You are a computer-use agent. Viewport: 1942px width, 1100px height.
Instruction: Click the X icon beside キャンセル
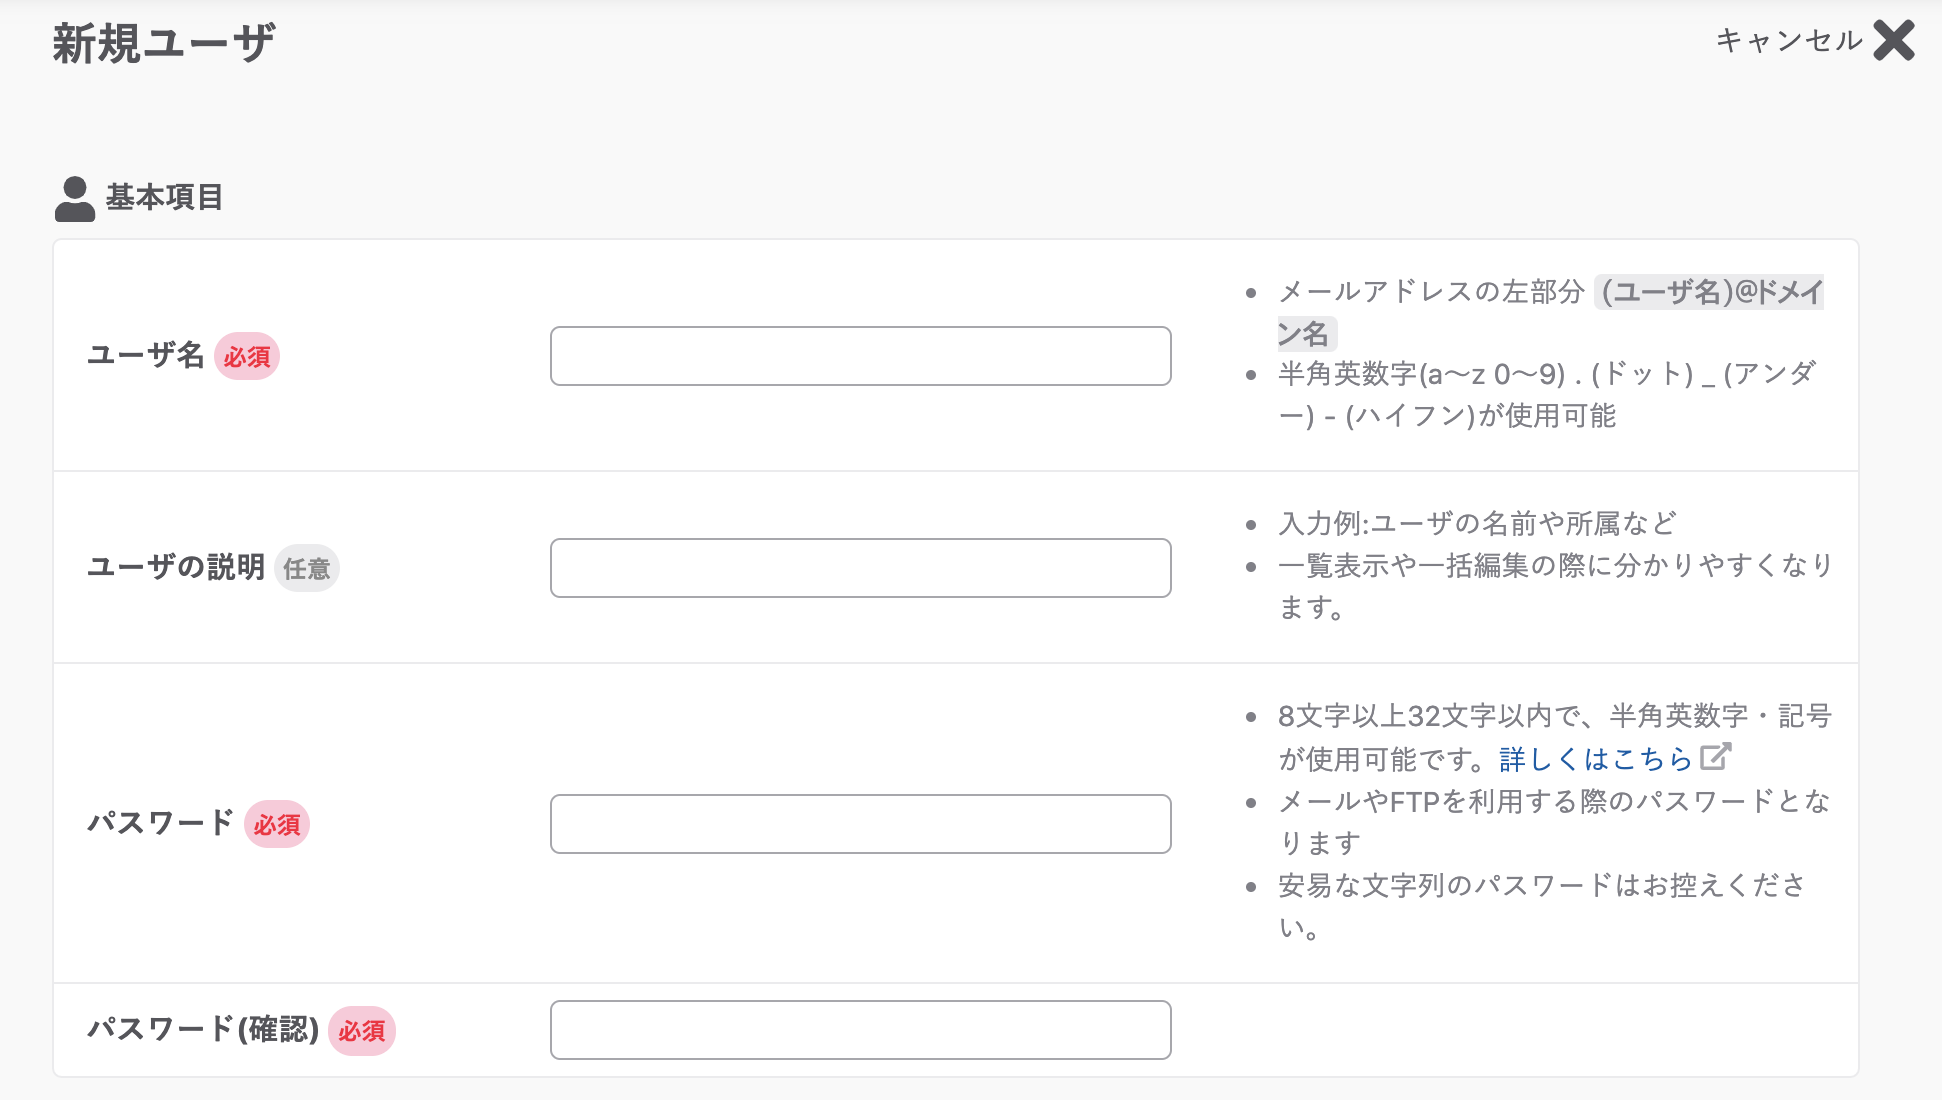coord(1893,42)
